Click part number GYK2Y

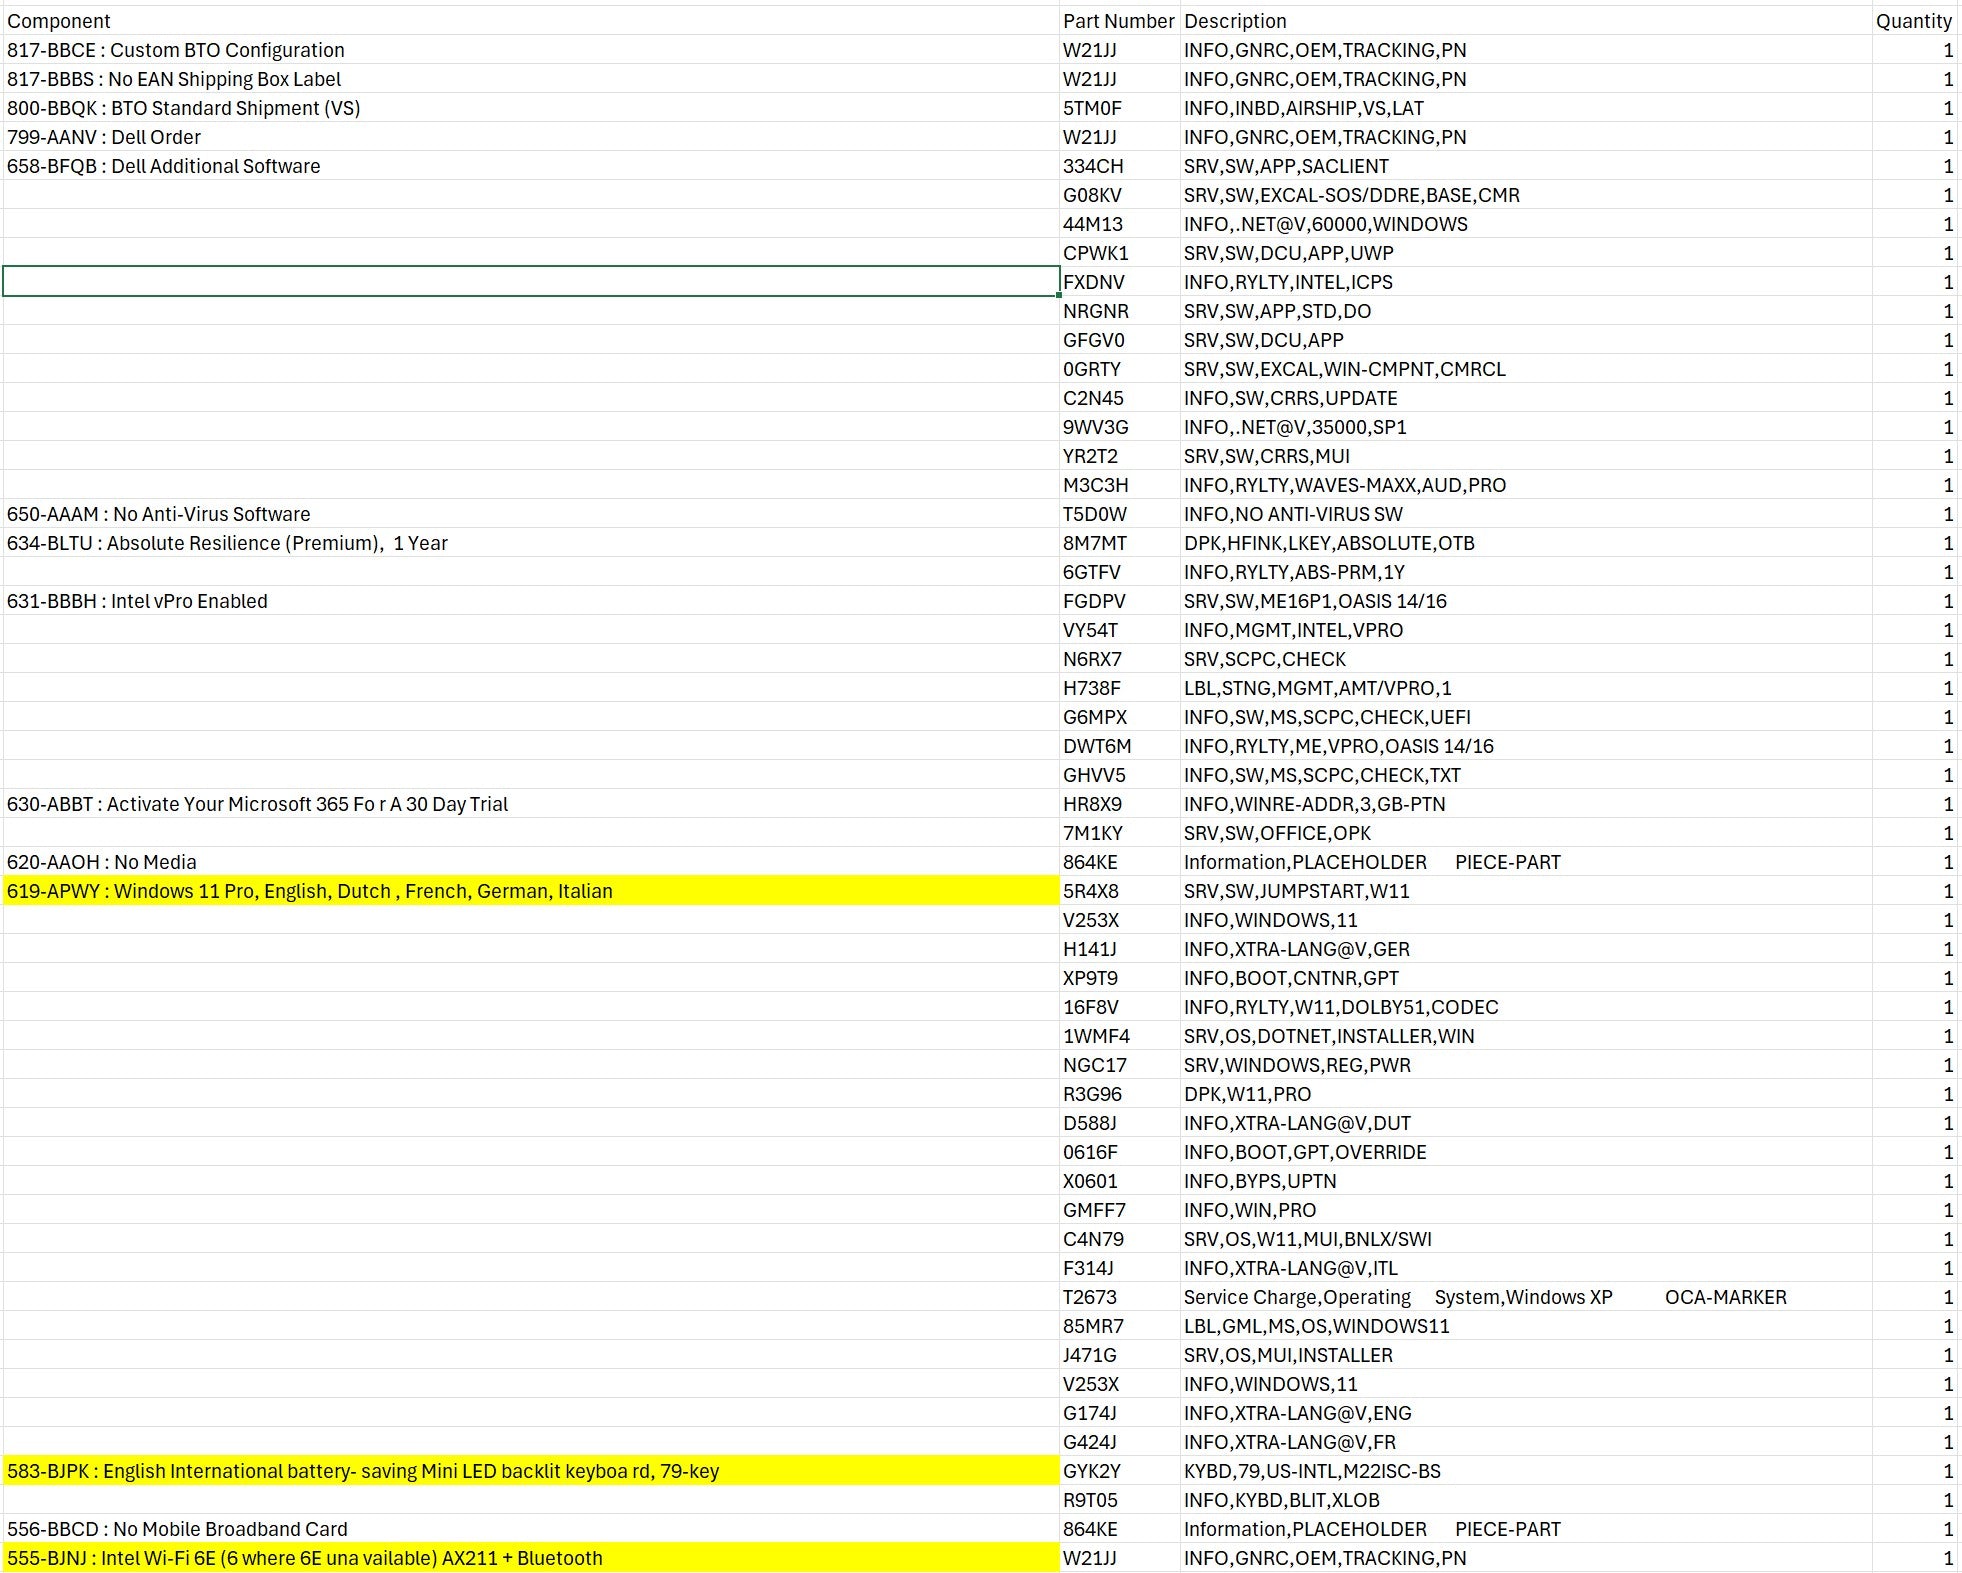(1119, 1471)
